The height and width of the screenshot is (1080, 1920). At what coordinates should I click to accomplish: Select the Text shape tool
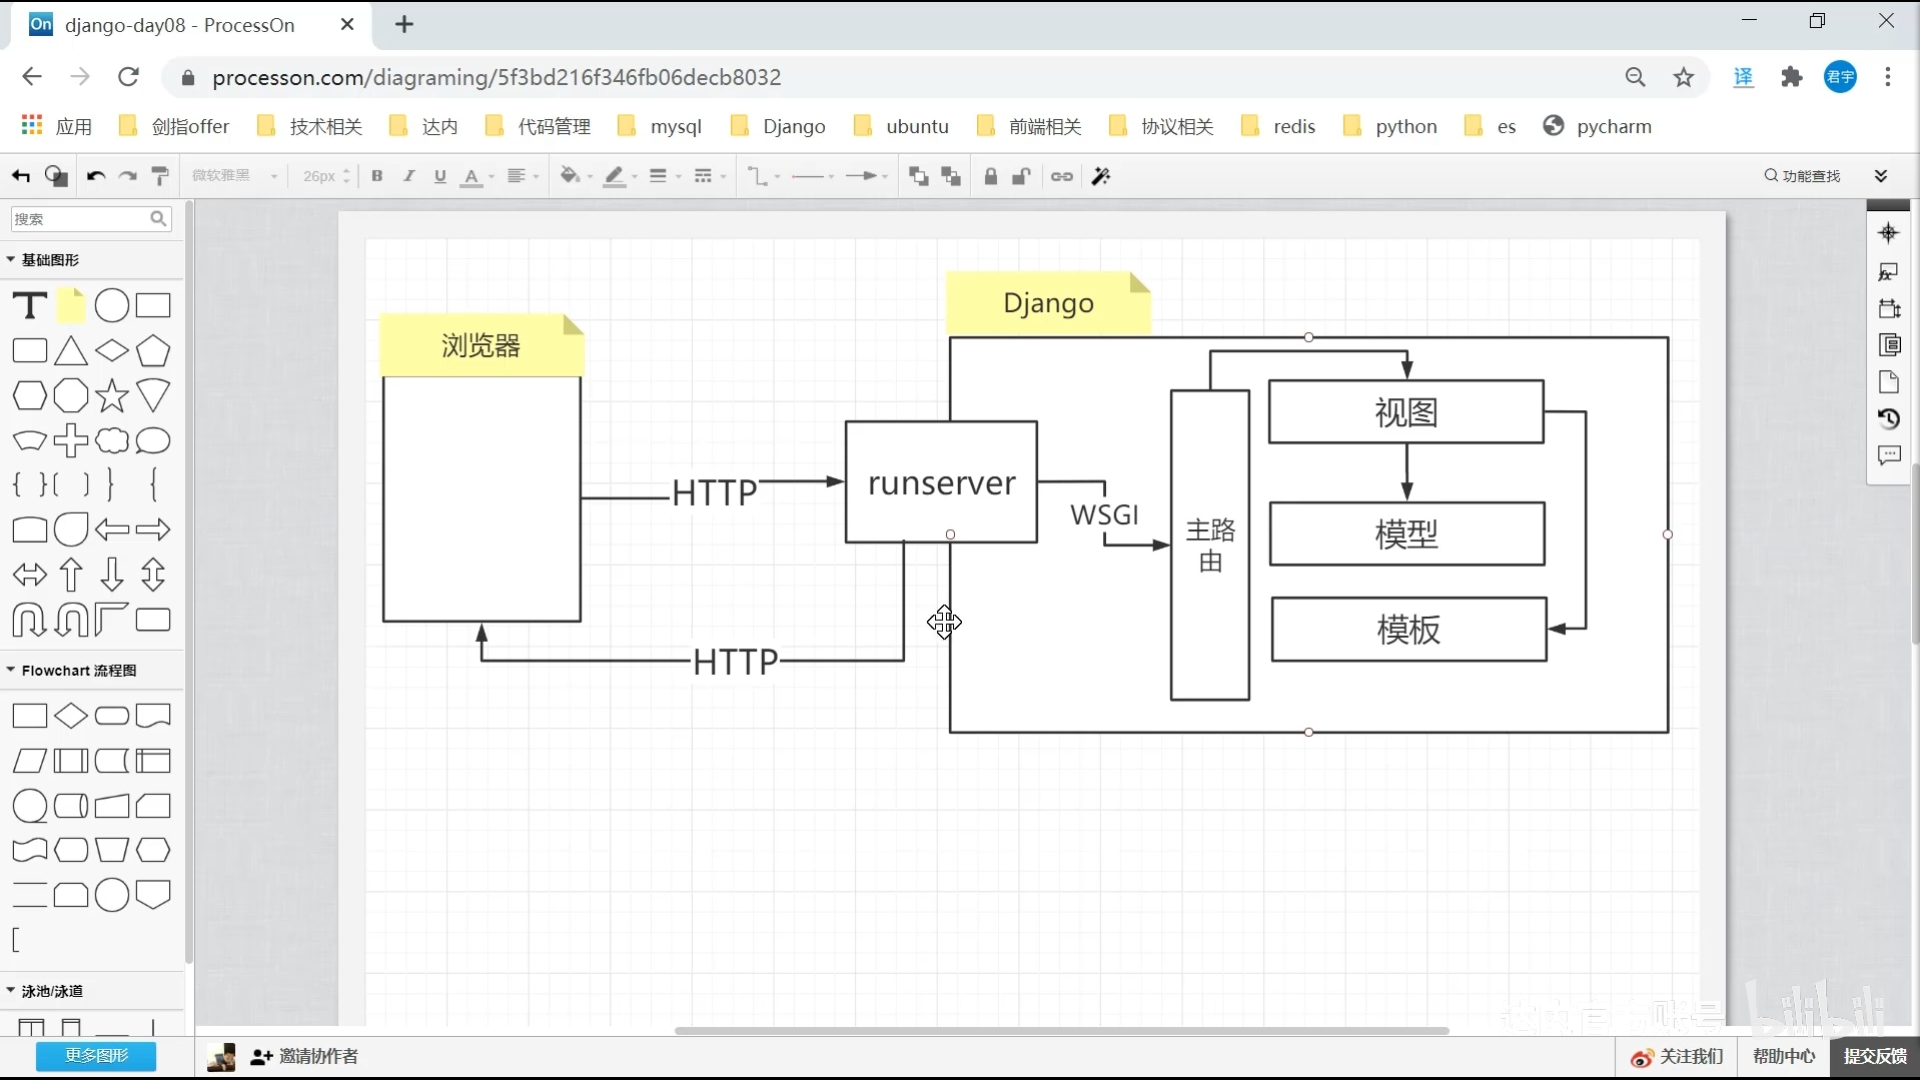click(30, 305)
